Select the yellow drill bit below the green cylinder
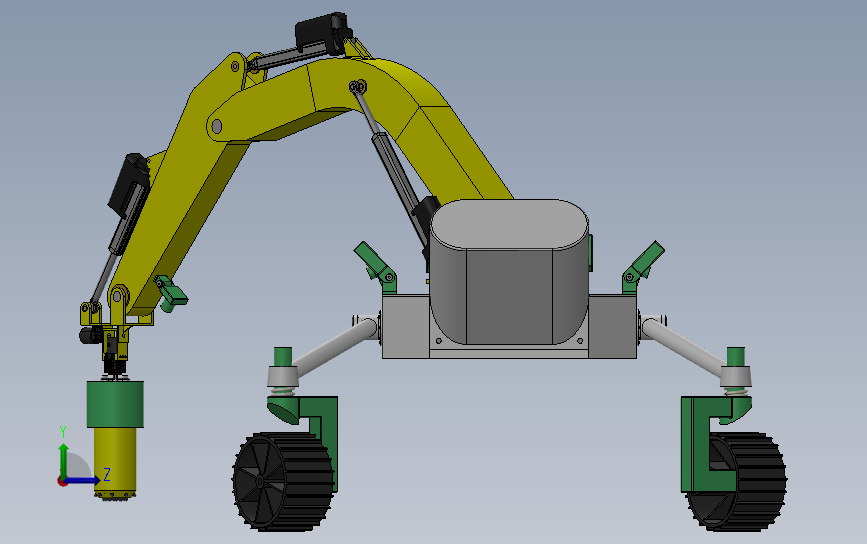 (114, 463)
